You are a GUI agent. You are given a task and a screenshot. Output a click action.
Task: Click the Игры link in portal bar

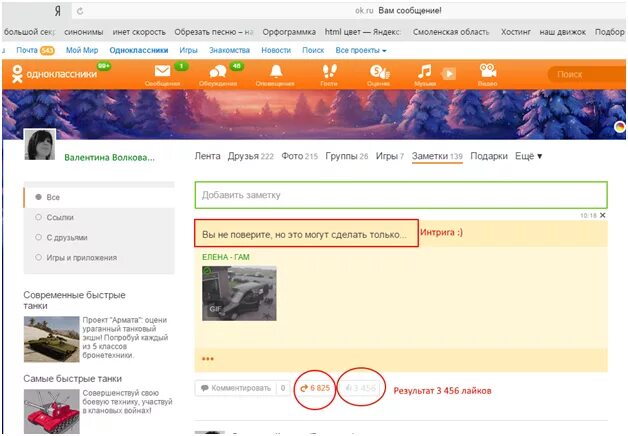pyautogui.click(x=188, y=50)
